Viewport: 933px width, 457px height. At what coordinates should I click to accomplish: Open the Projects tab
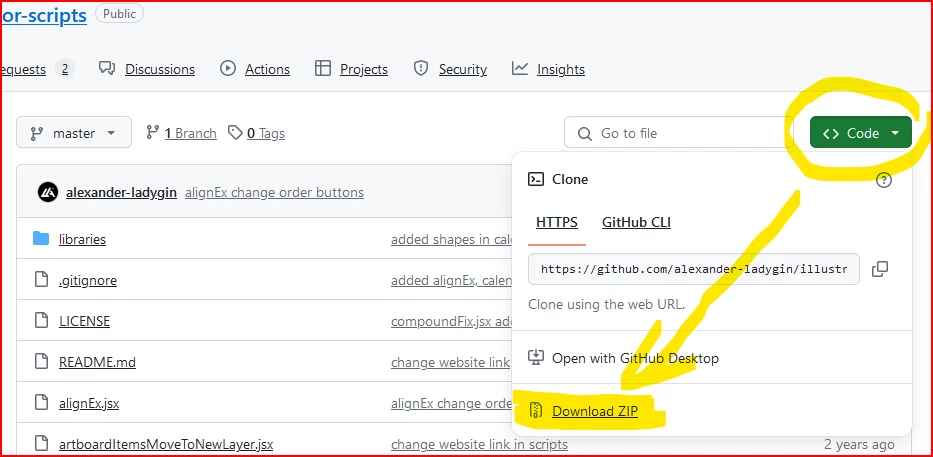[364, 70]
